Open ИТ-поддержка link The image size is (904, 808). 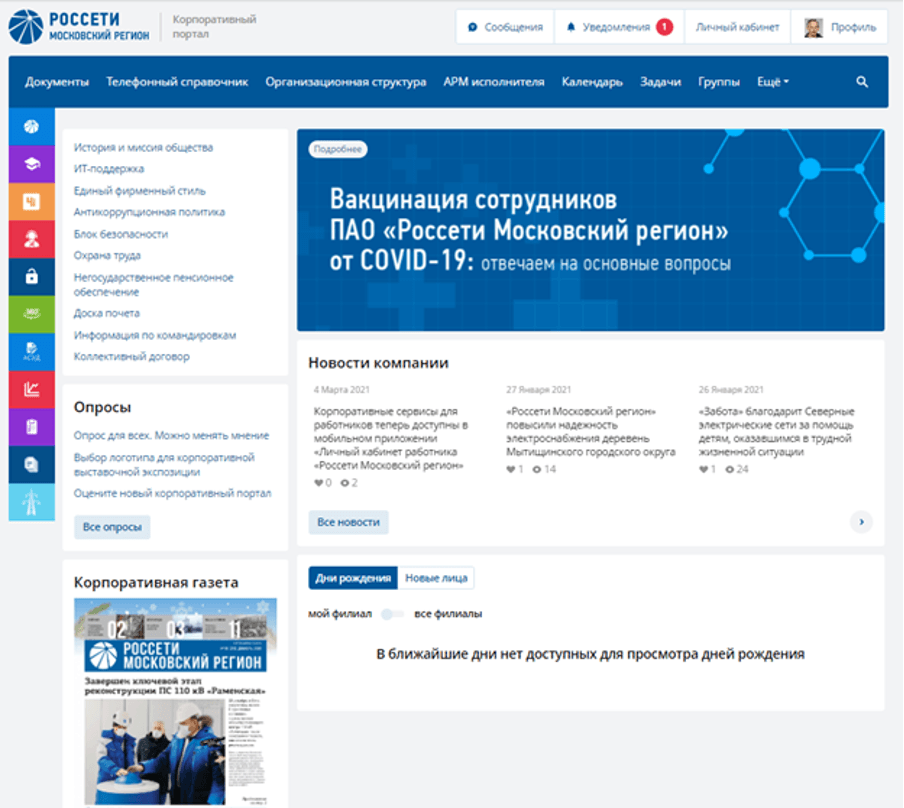109,169
